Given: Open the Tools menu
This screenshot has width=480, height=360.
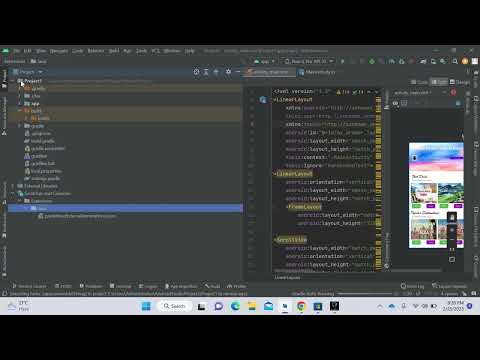Looking at the screenshot, I should tap(141, 51).
